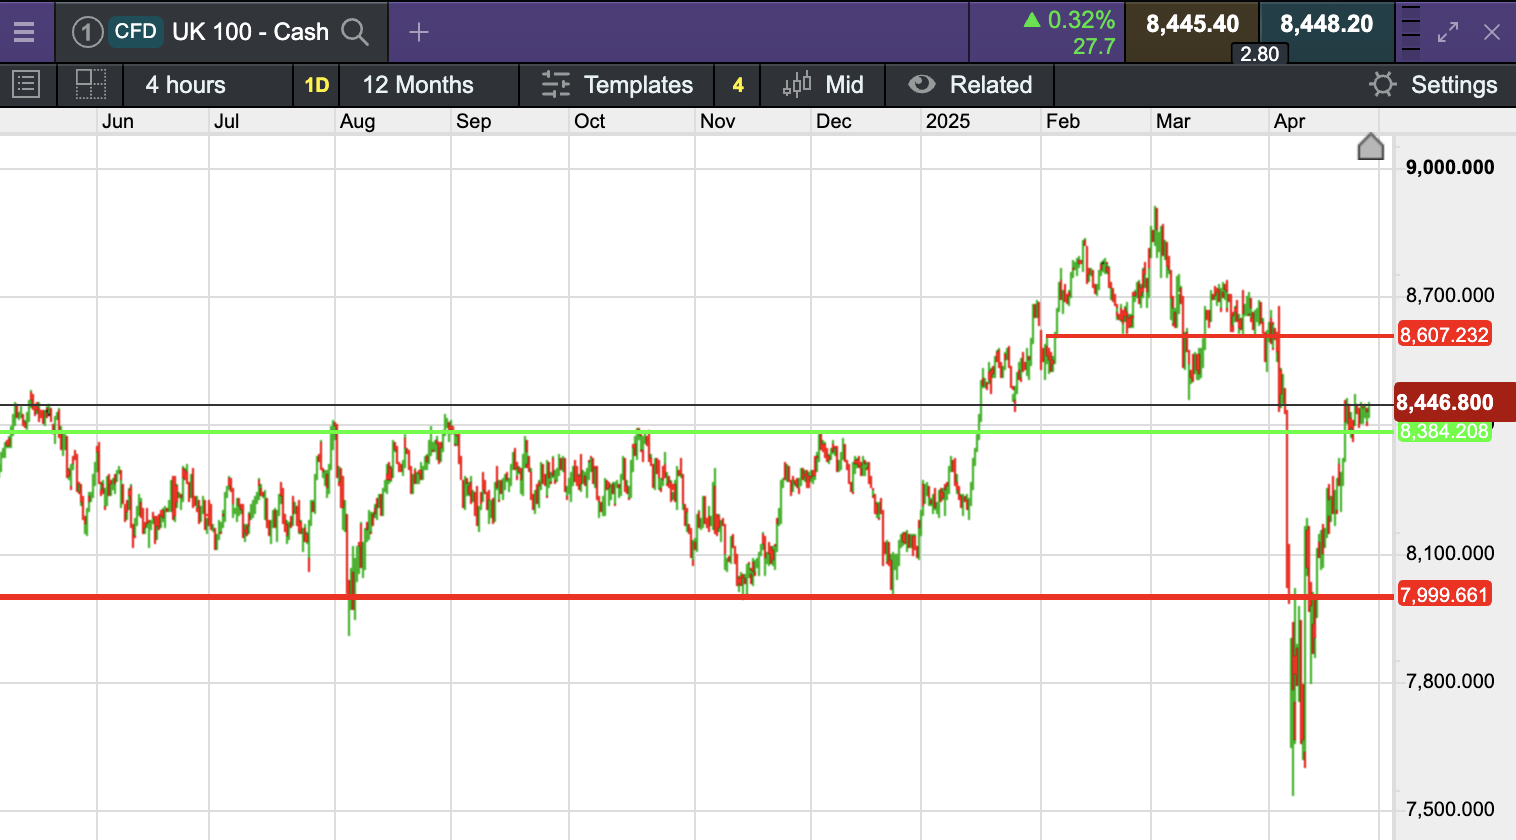Open the Related instruments menu
Image resolution: width=1516 pixels, height=840 pixels.
tap(970, 85)
